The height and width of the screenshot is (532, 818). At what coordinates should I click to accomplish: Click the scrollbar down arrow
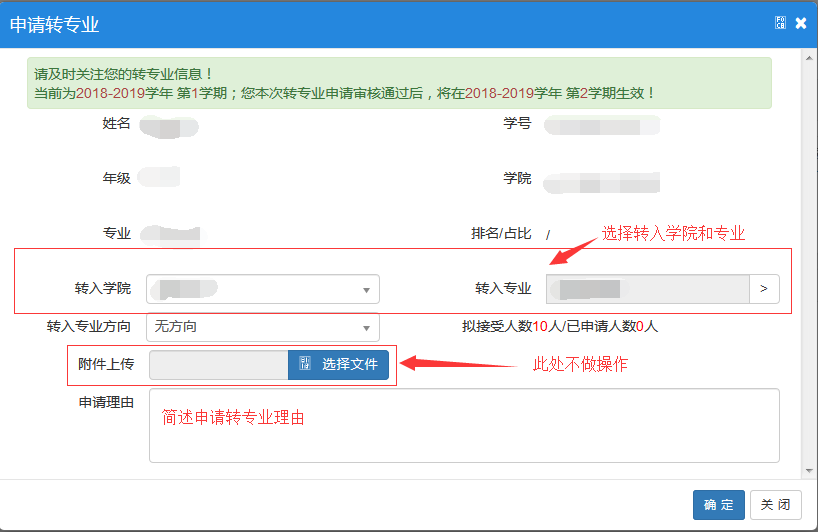[809, 470]
